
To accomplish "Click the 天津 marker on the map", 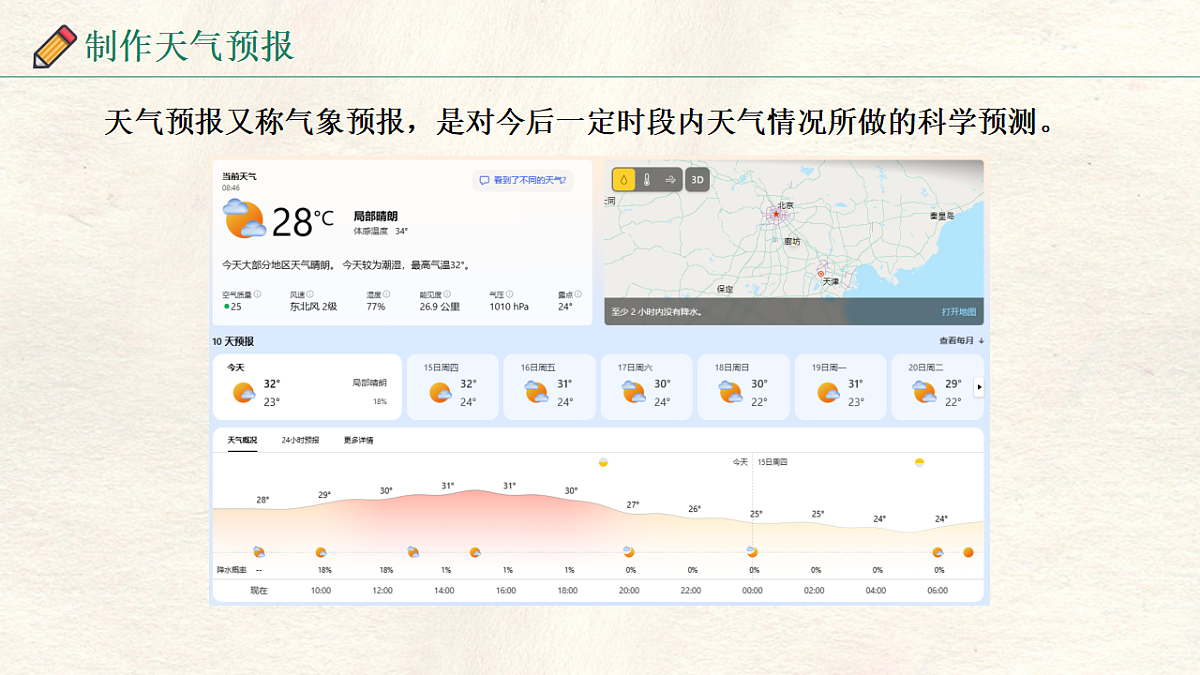I will [x=823, y=273].
